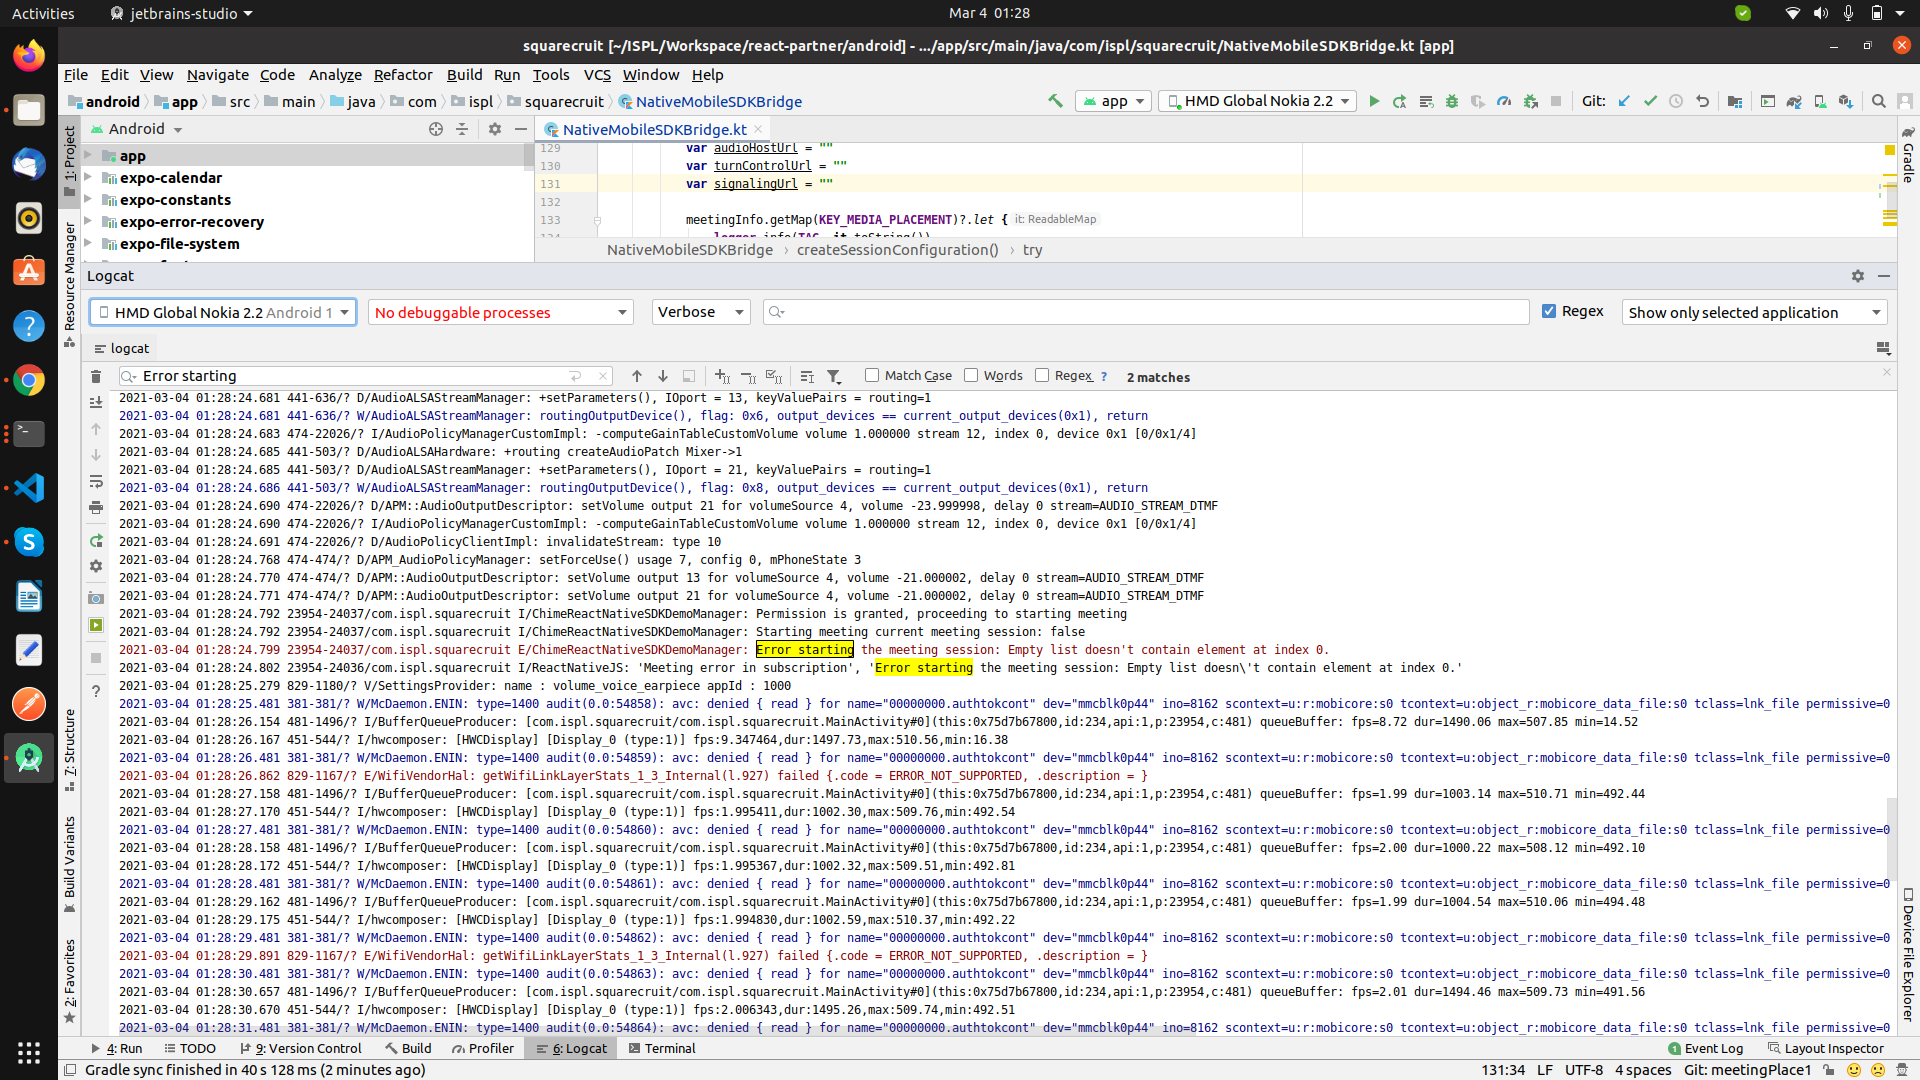Screen dimensions: 1920x1080
Task: Click the Screen capture camera icon
Action: [x=96, y=598]
